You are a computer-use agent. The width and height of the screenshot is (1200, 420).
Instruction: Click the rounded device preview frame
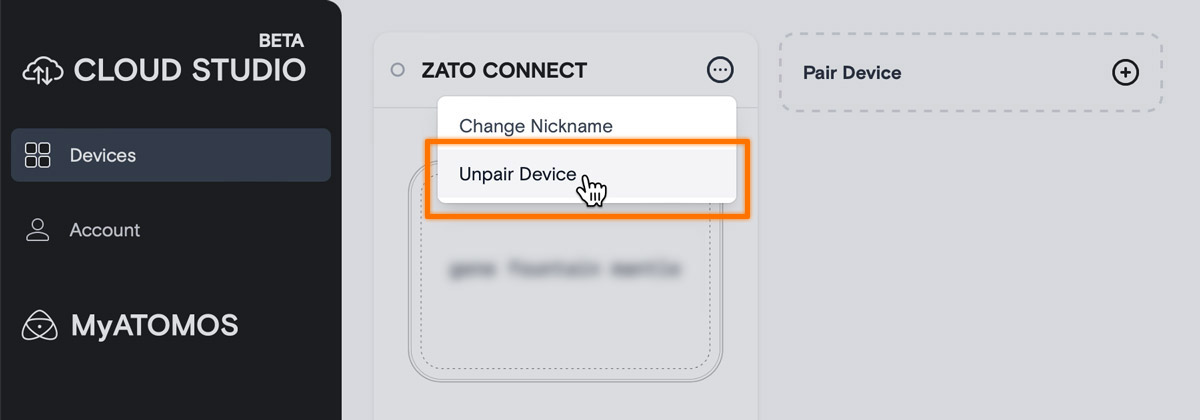pos(565,270)
